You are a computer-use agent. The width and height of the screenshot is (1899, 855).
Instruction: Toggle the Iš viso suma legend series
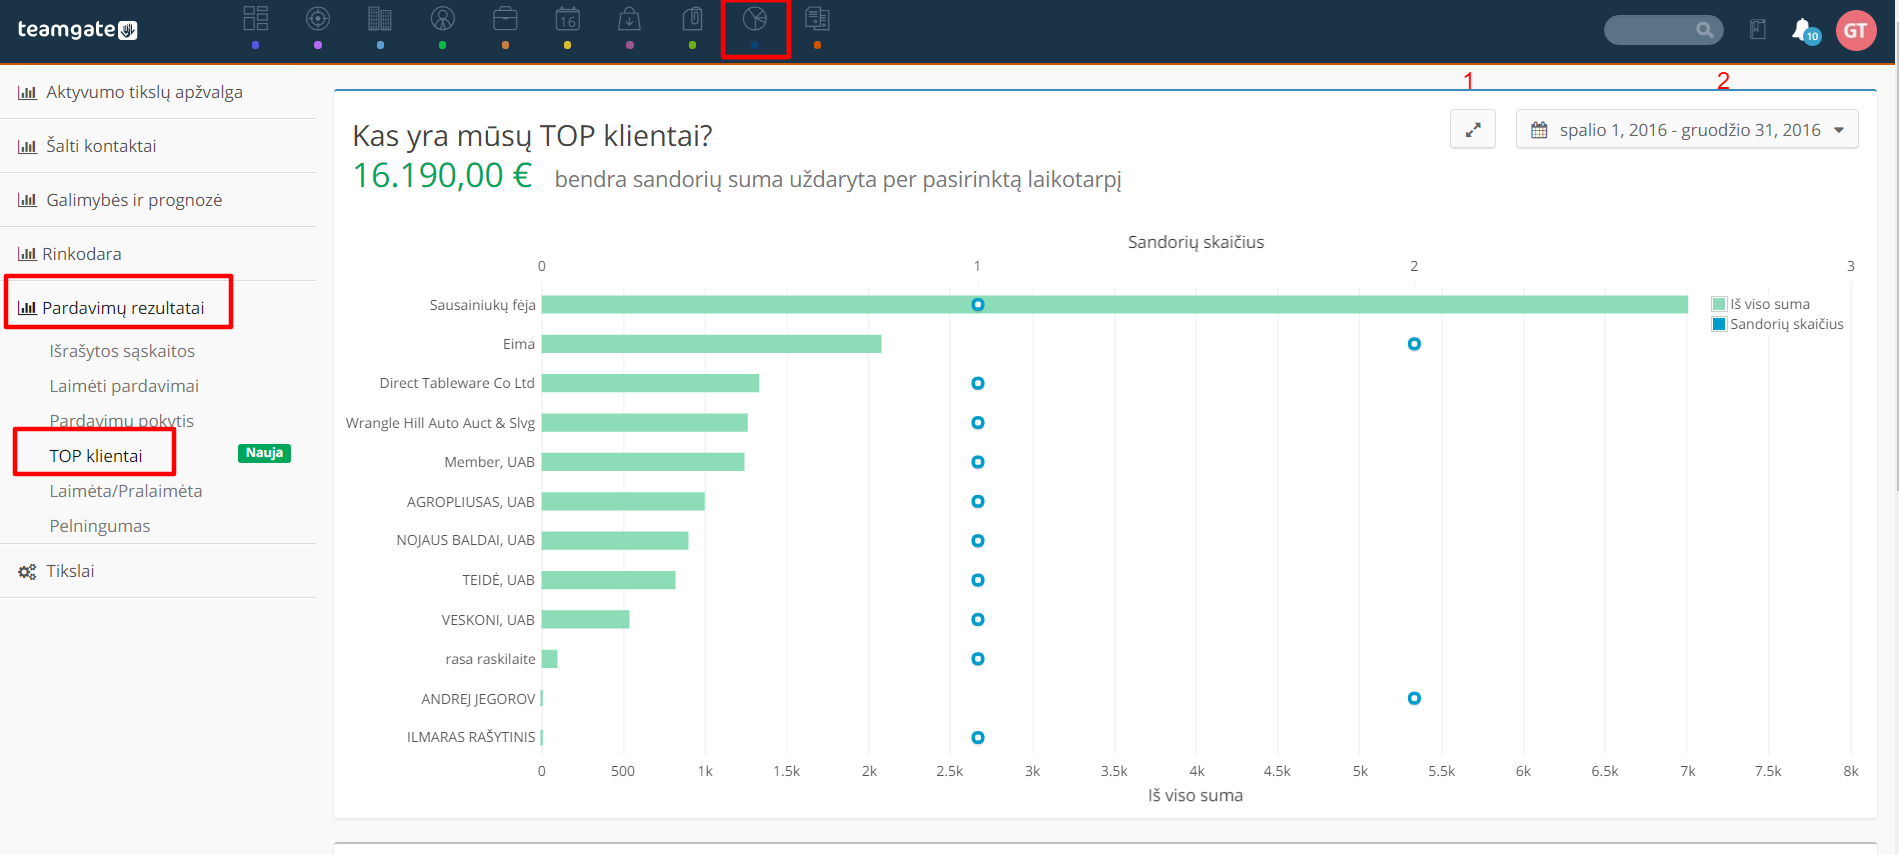click(1761, 304)
